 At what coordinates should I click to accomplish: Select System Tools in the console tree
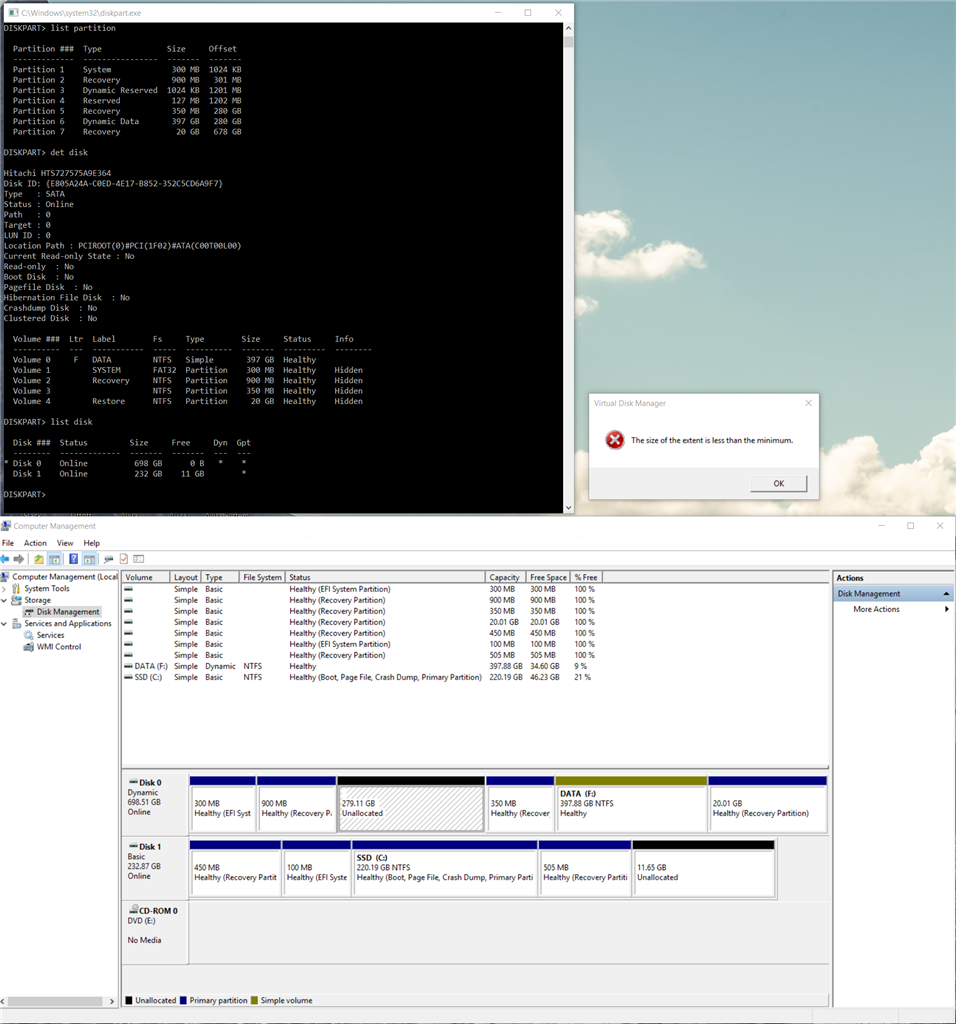pos(46,588)
